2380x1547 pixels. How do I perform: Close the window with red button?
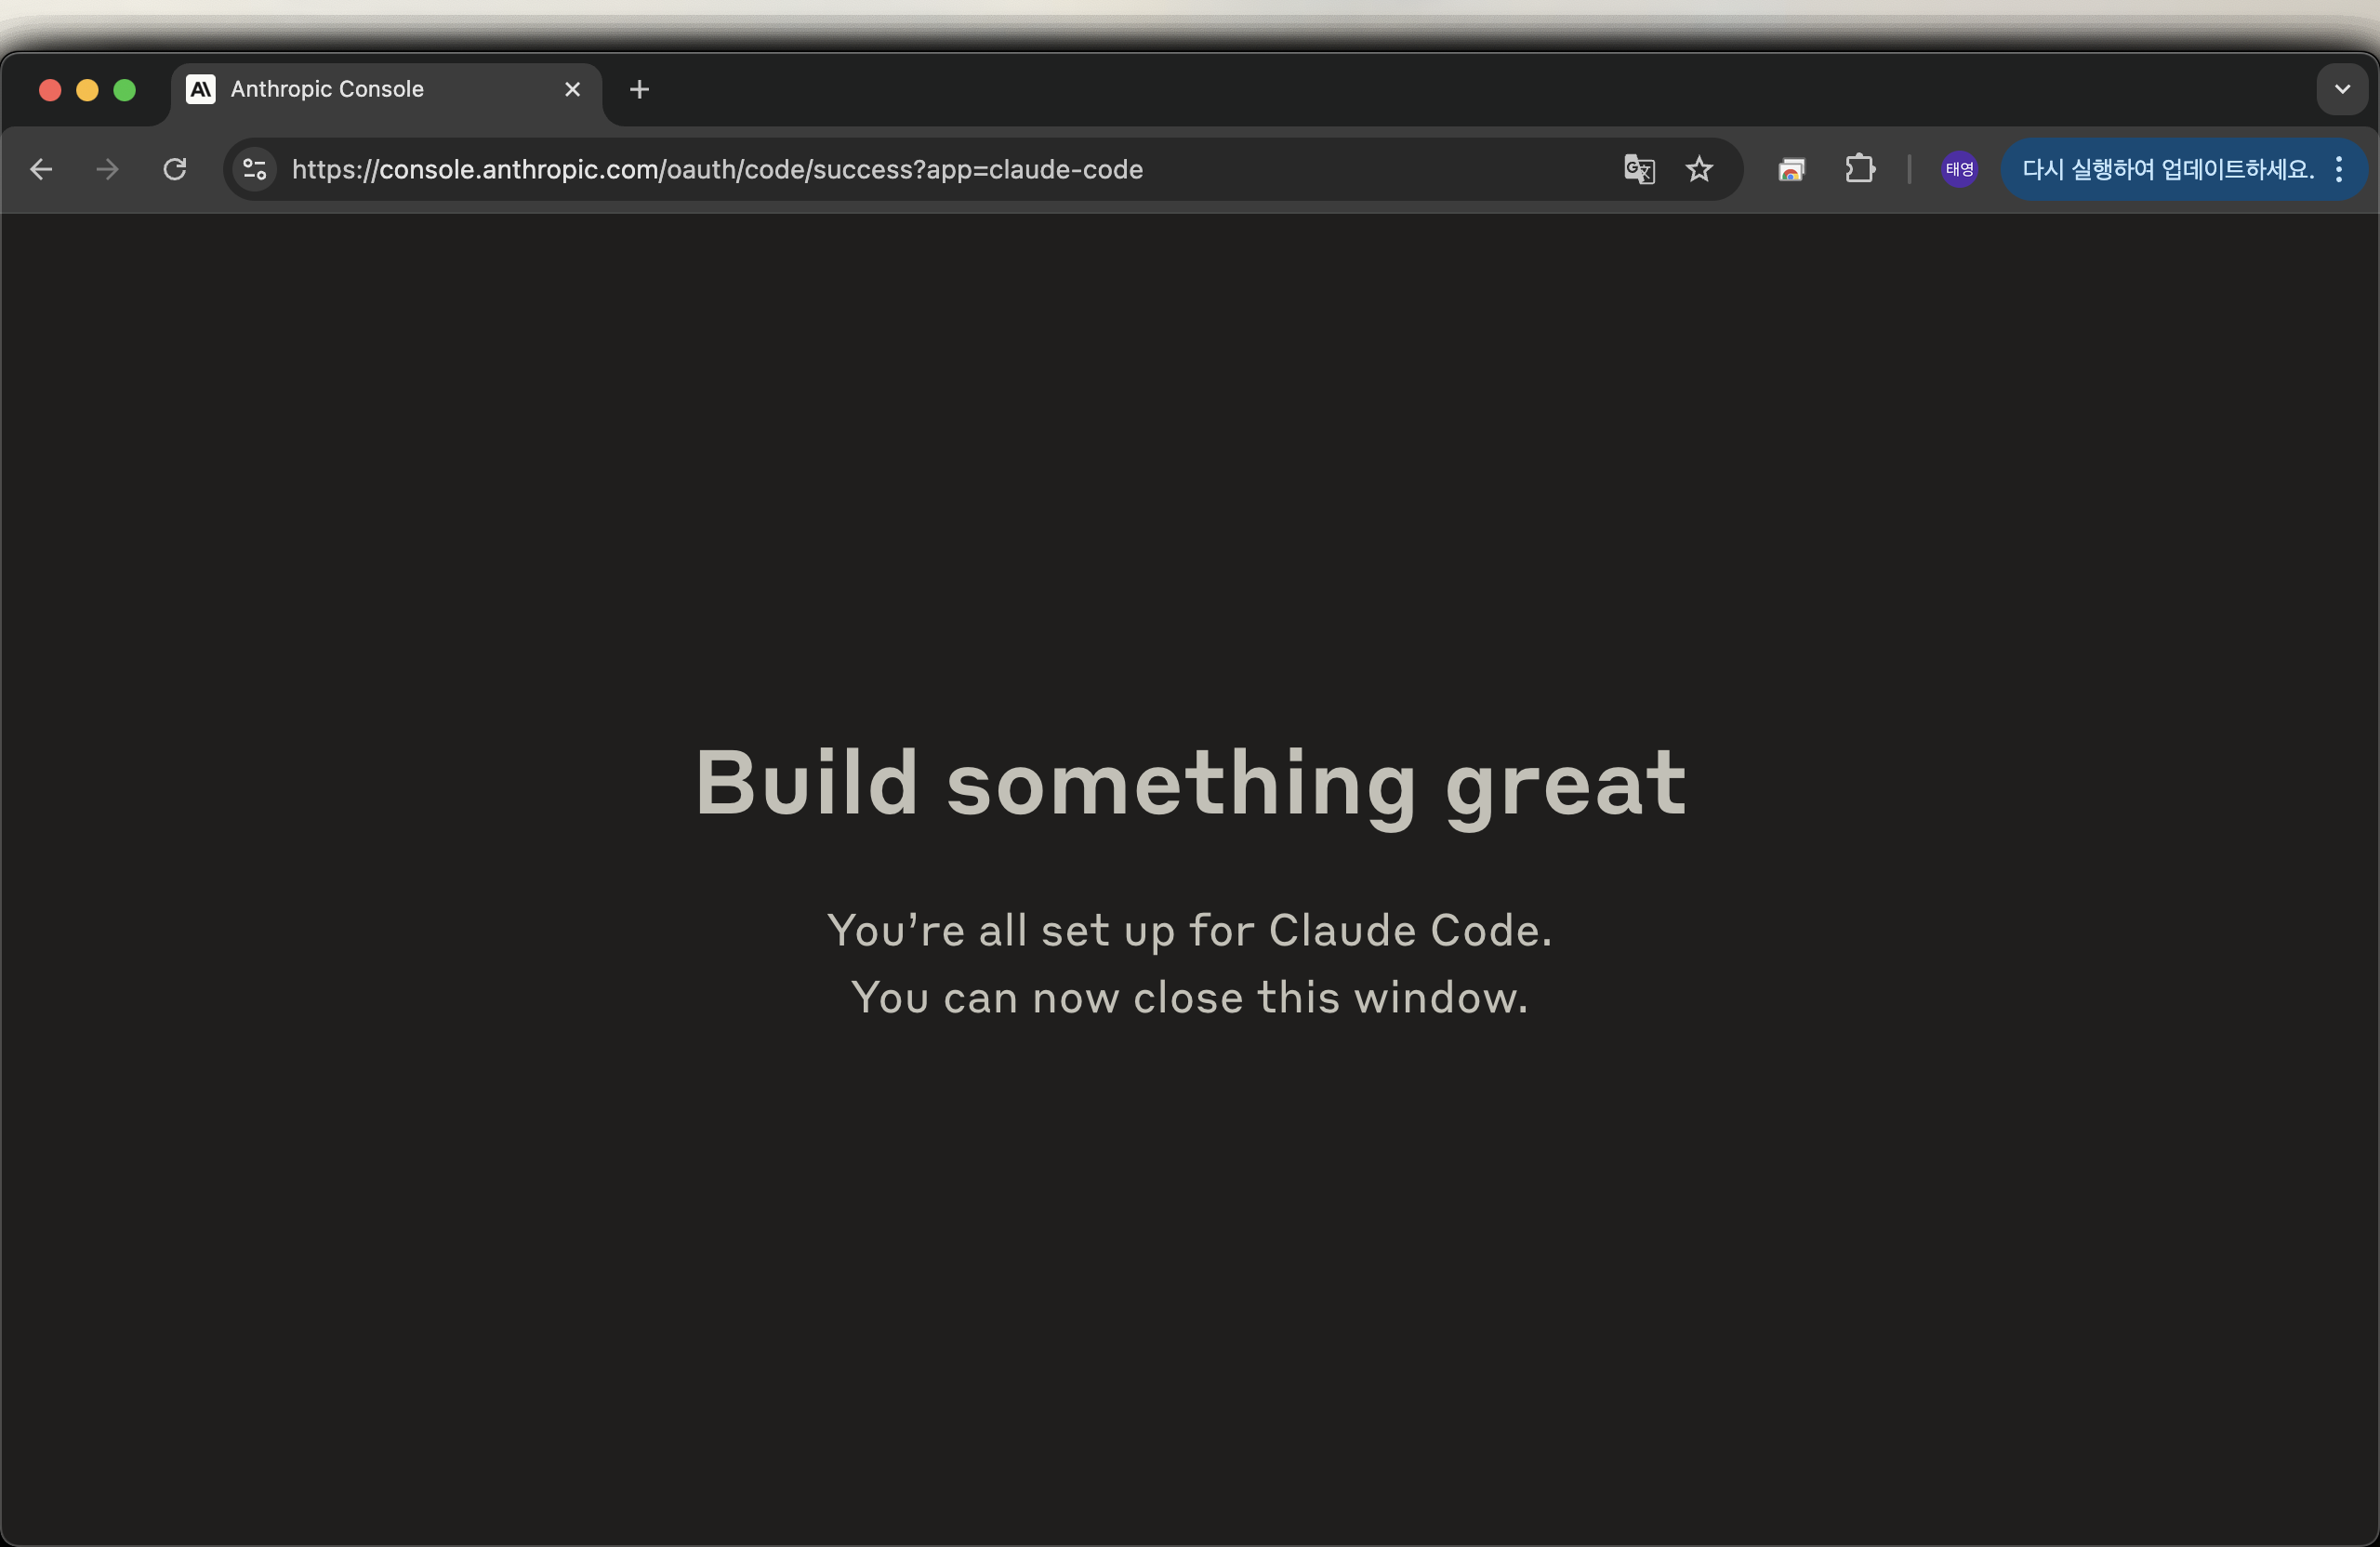[x=50, y=90]
